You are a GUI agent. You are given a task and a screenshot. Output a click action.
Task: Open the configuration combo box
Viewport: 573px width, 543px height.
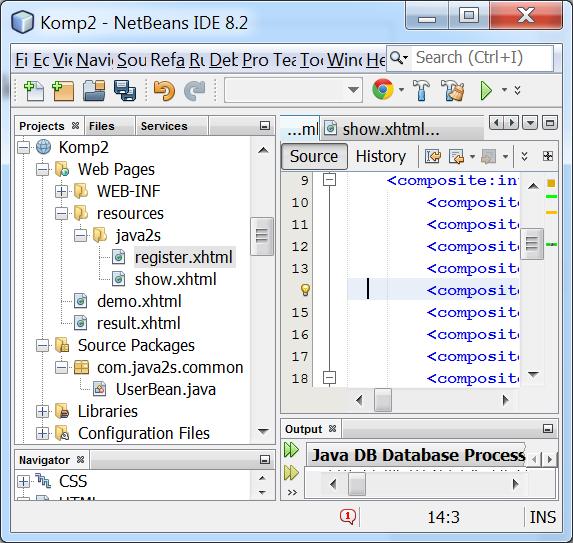[293, 90]
